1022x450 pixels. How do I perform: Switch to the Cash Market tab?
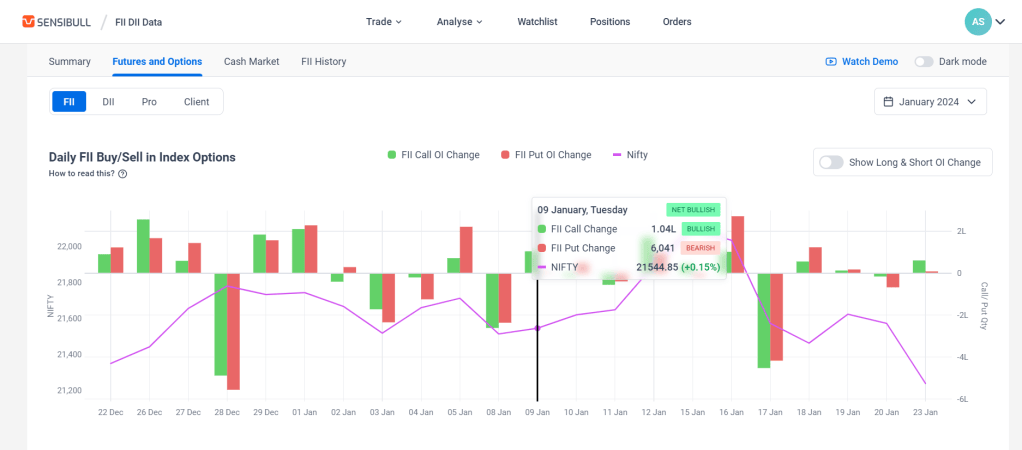pos(252,61)
